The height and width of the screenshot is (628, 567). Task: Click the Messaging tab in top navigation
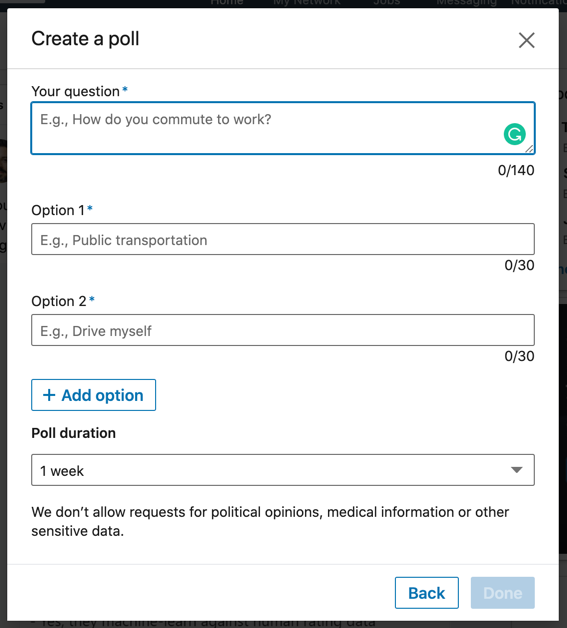pyautogui.click(x=466, y=3)
